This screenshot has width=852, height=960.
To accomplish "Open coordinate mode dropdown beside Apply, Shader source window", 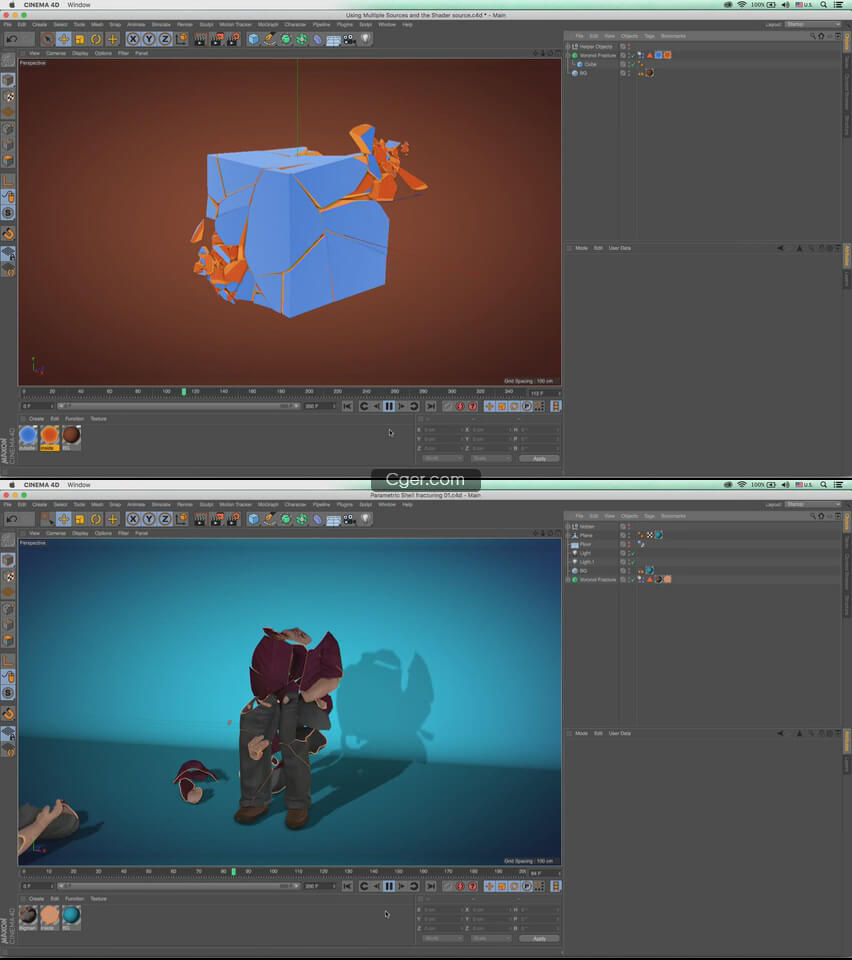I will pyautogui.click(x=442, y=459).
